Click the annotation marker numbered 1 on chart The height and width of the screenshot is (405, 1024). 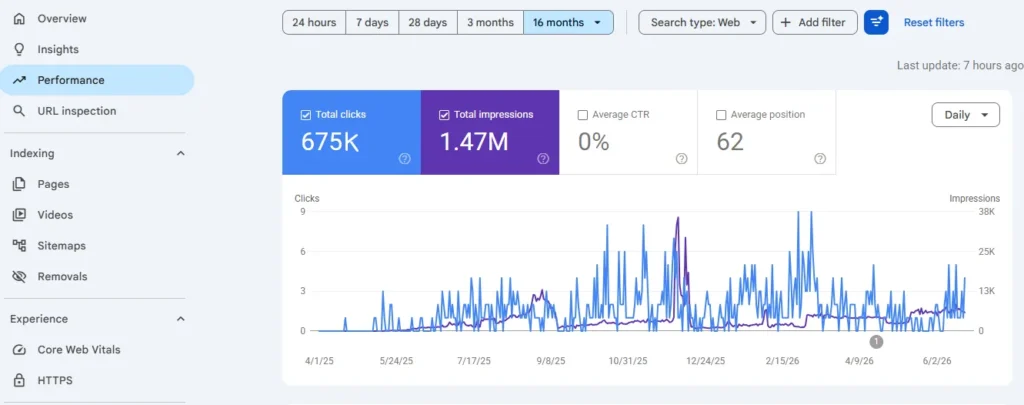pyautogui.click(x=876, y=341)
